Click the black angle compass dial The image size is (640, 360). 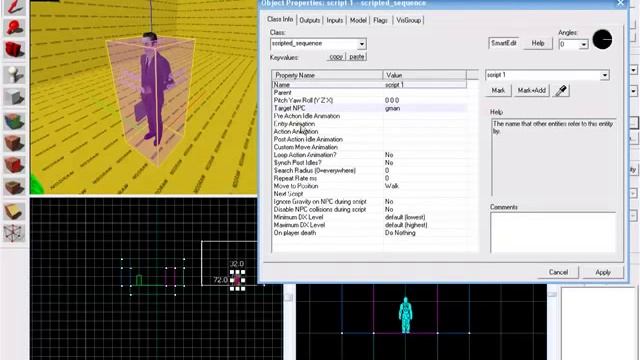click(x=602, y=40)
